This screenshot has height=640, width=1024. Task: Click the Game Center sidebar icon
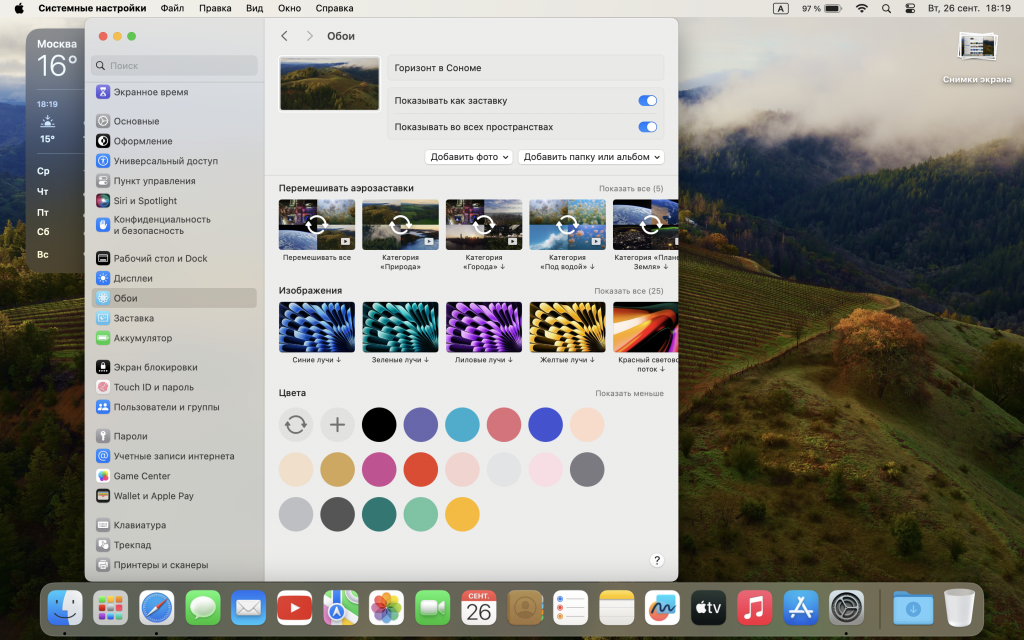tap(103, 476)
